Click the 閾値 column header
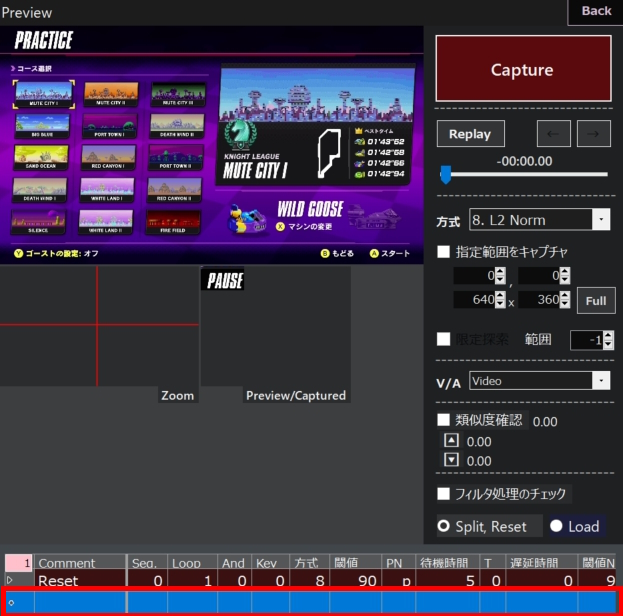Image resolution: width=623 pixels, height=616 pixels. (355, 562)
